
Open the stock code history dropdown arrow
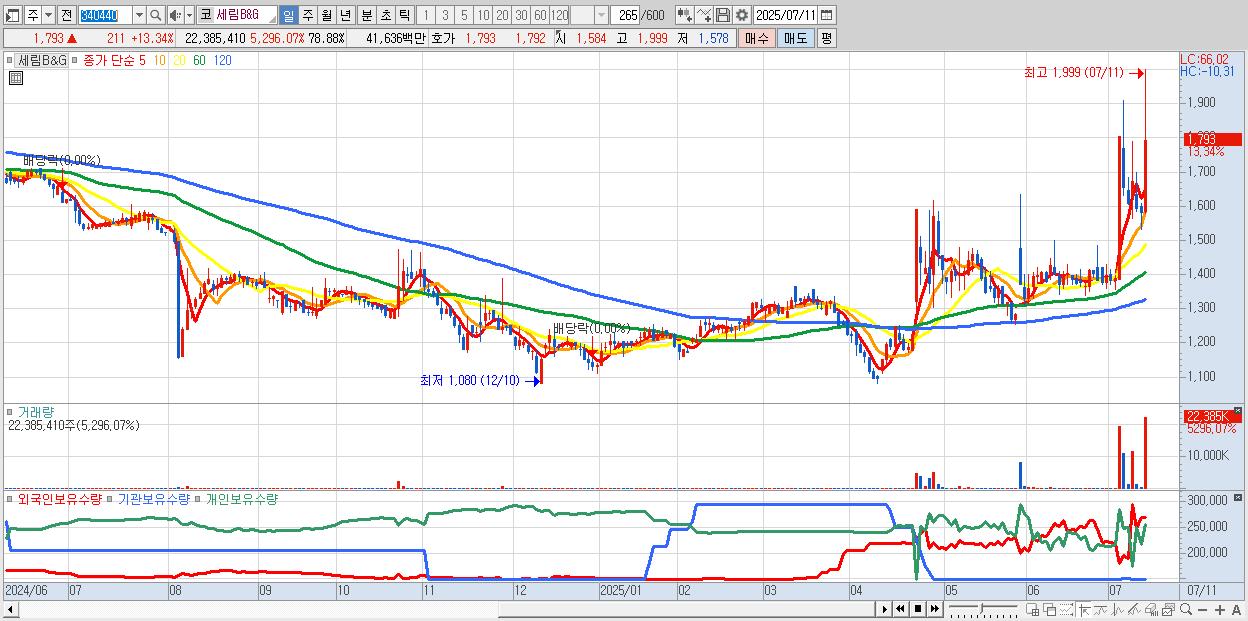point(139,15)
